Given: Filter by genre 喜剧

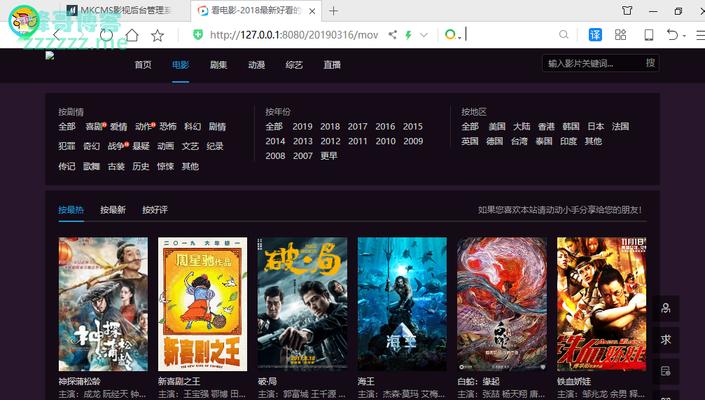Looking at the screenshot, I should tap(94, 127).
